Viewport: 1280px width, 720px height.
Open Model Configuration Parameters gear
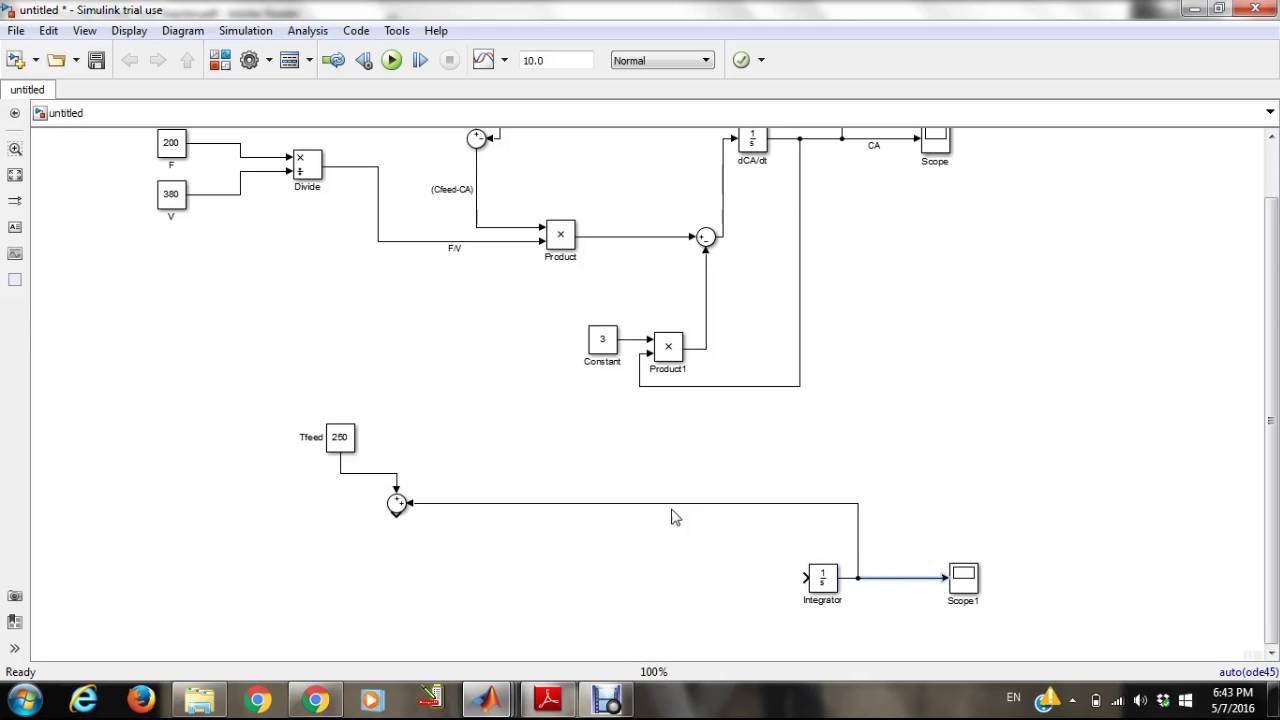tap(249, 60)
